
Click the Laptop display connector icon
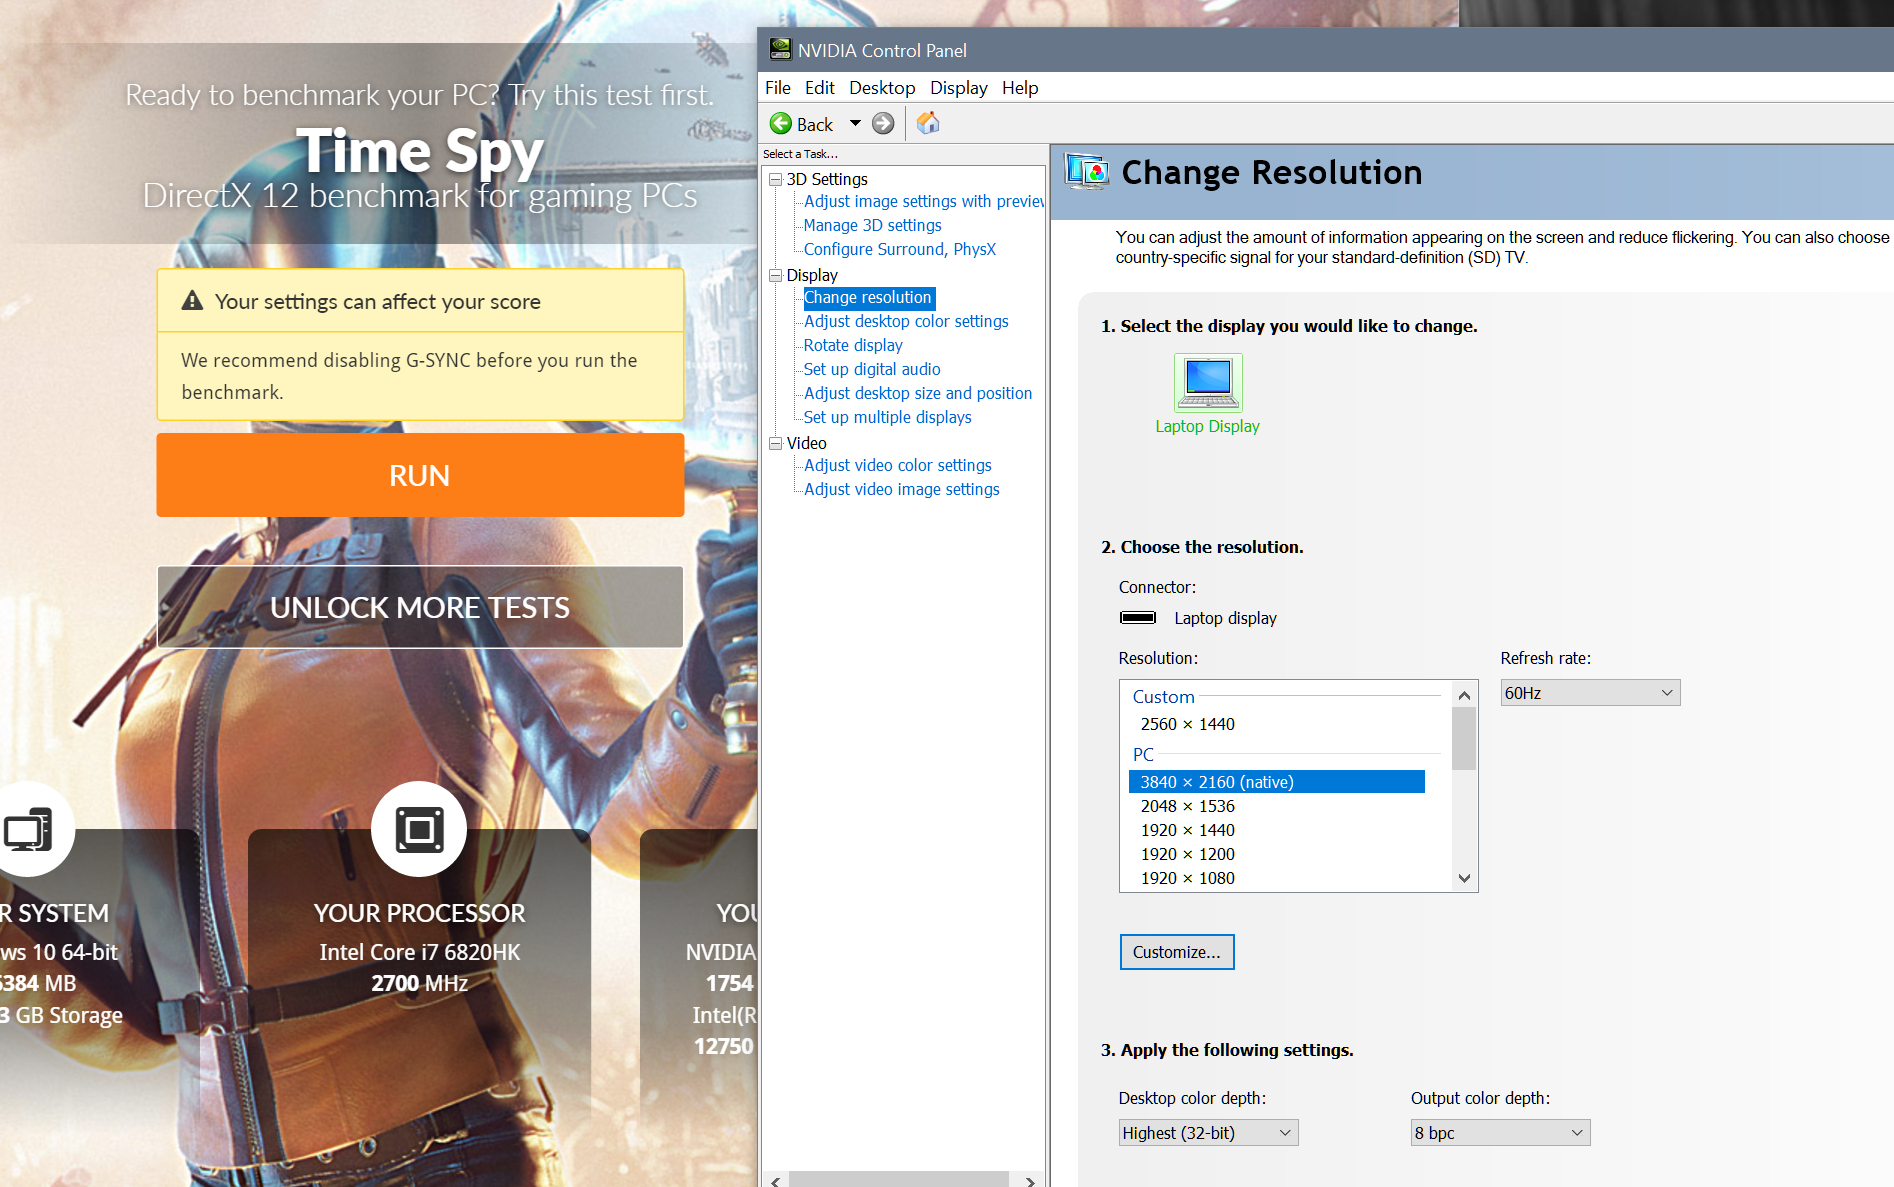pyautogui.click(x=1138, y=617)
